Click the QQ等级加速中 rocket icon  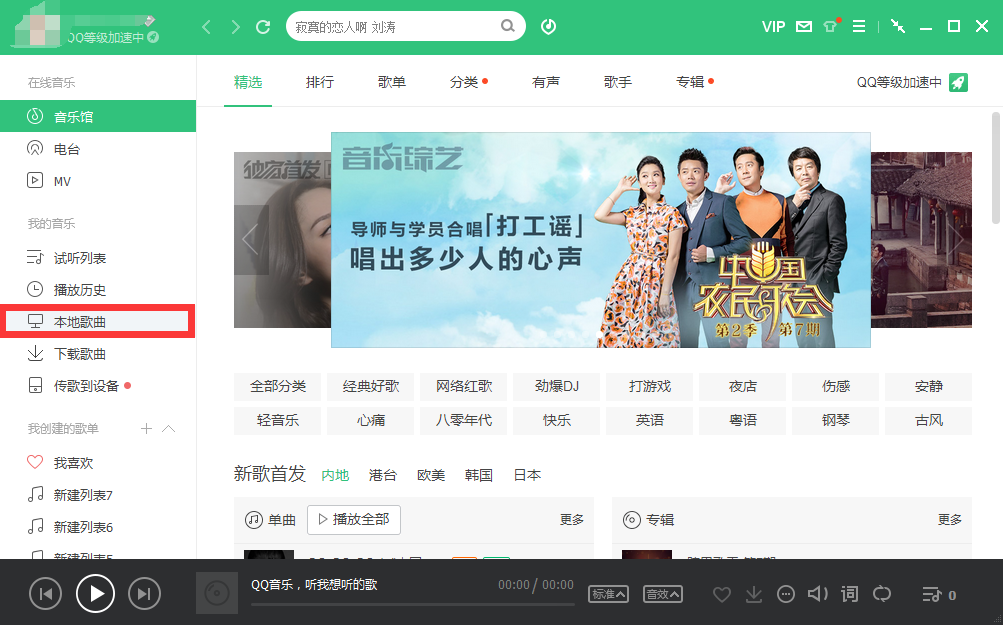click(958, 83)
